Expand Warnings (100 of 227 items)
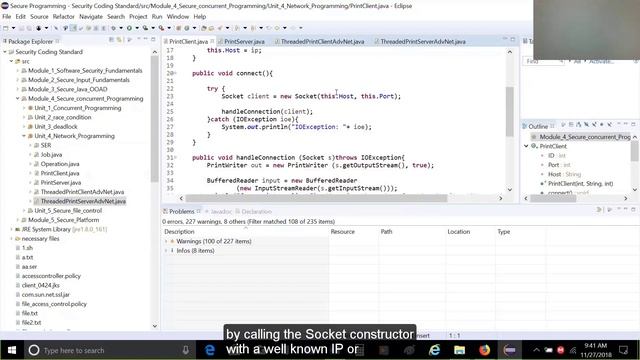 click(166, 241)
